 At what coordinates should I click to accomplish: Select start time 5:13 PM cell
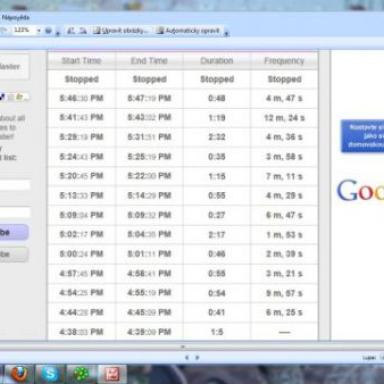[x=81, y=195]
